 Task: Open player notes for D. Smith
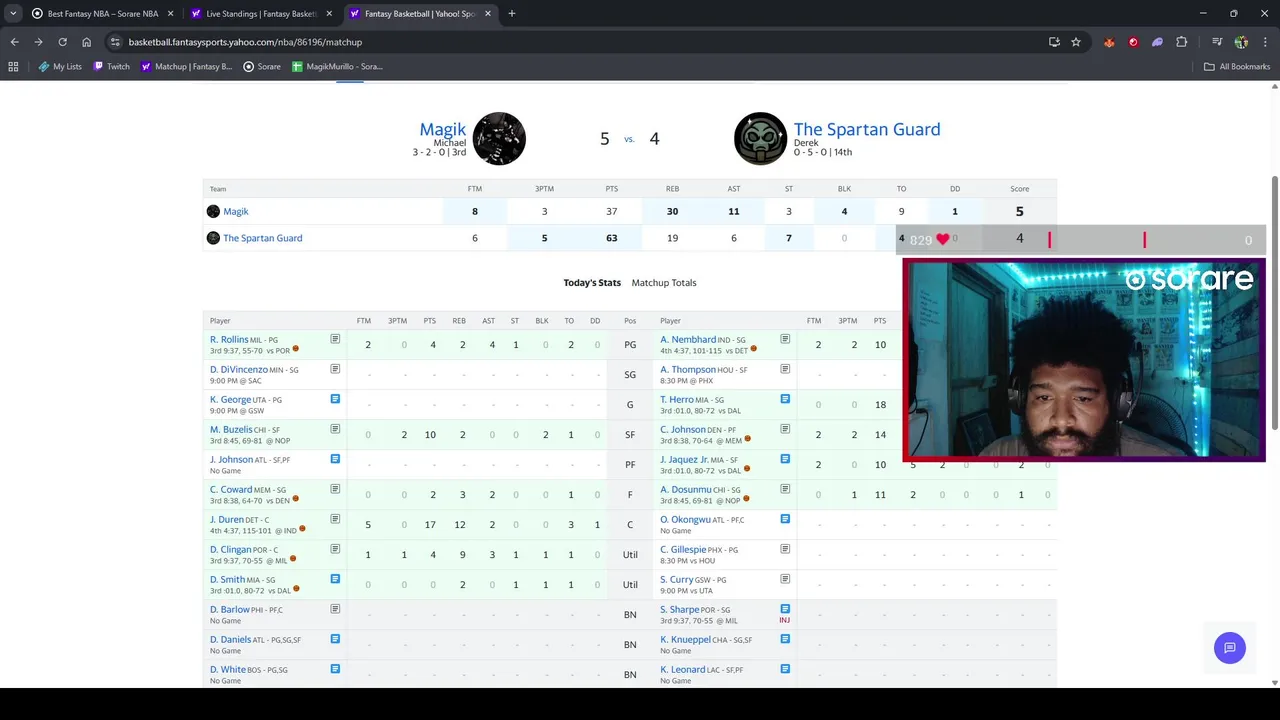(335, 579)
